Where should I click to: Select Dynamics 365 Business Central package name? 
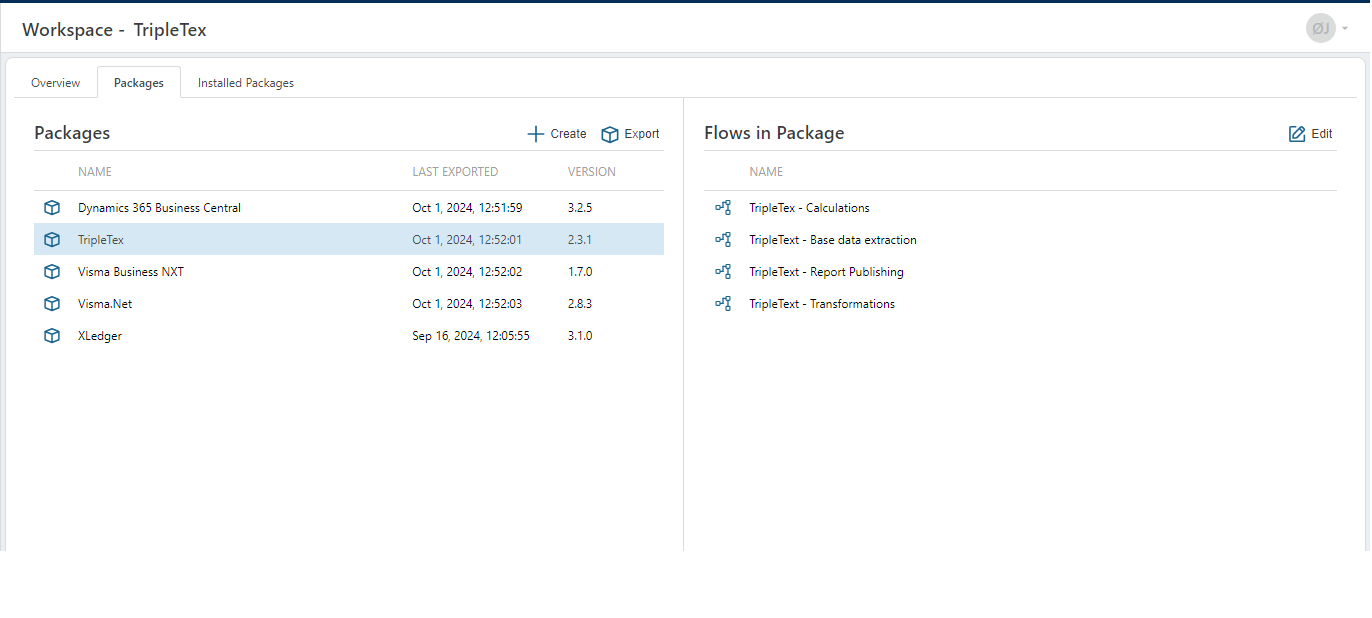tap(160, 208)
